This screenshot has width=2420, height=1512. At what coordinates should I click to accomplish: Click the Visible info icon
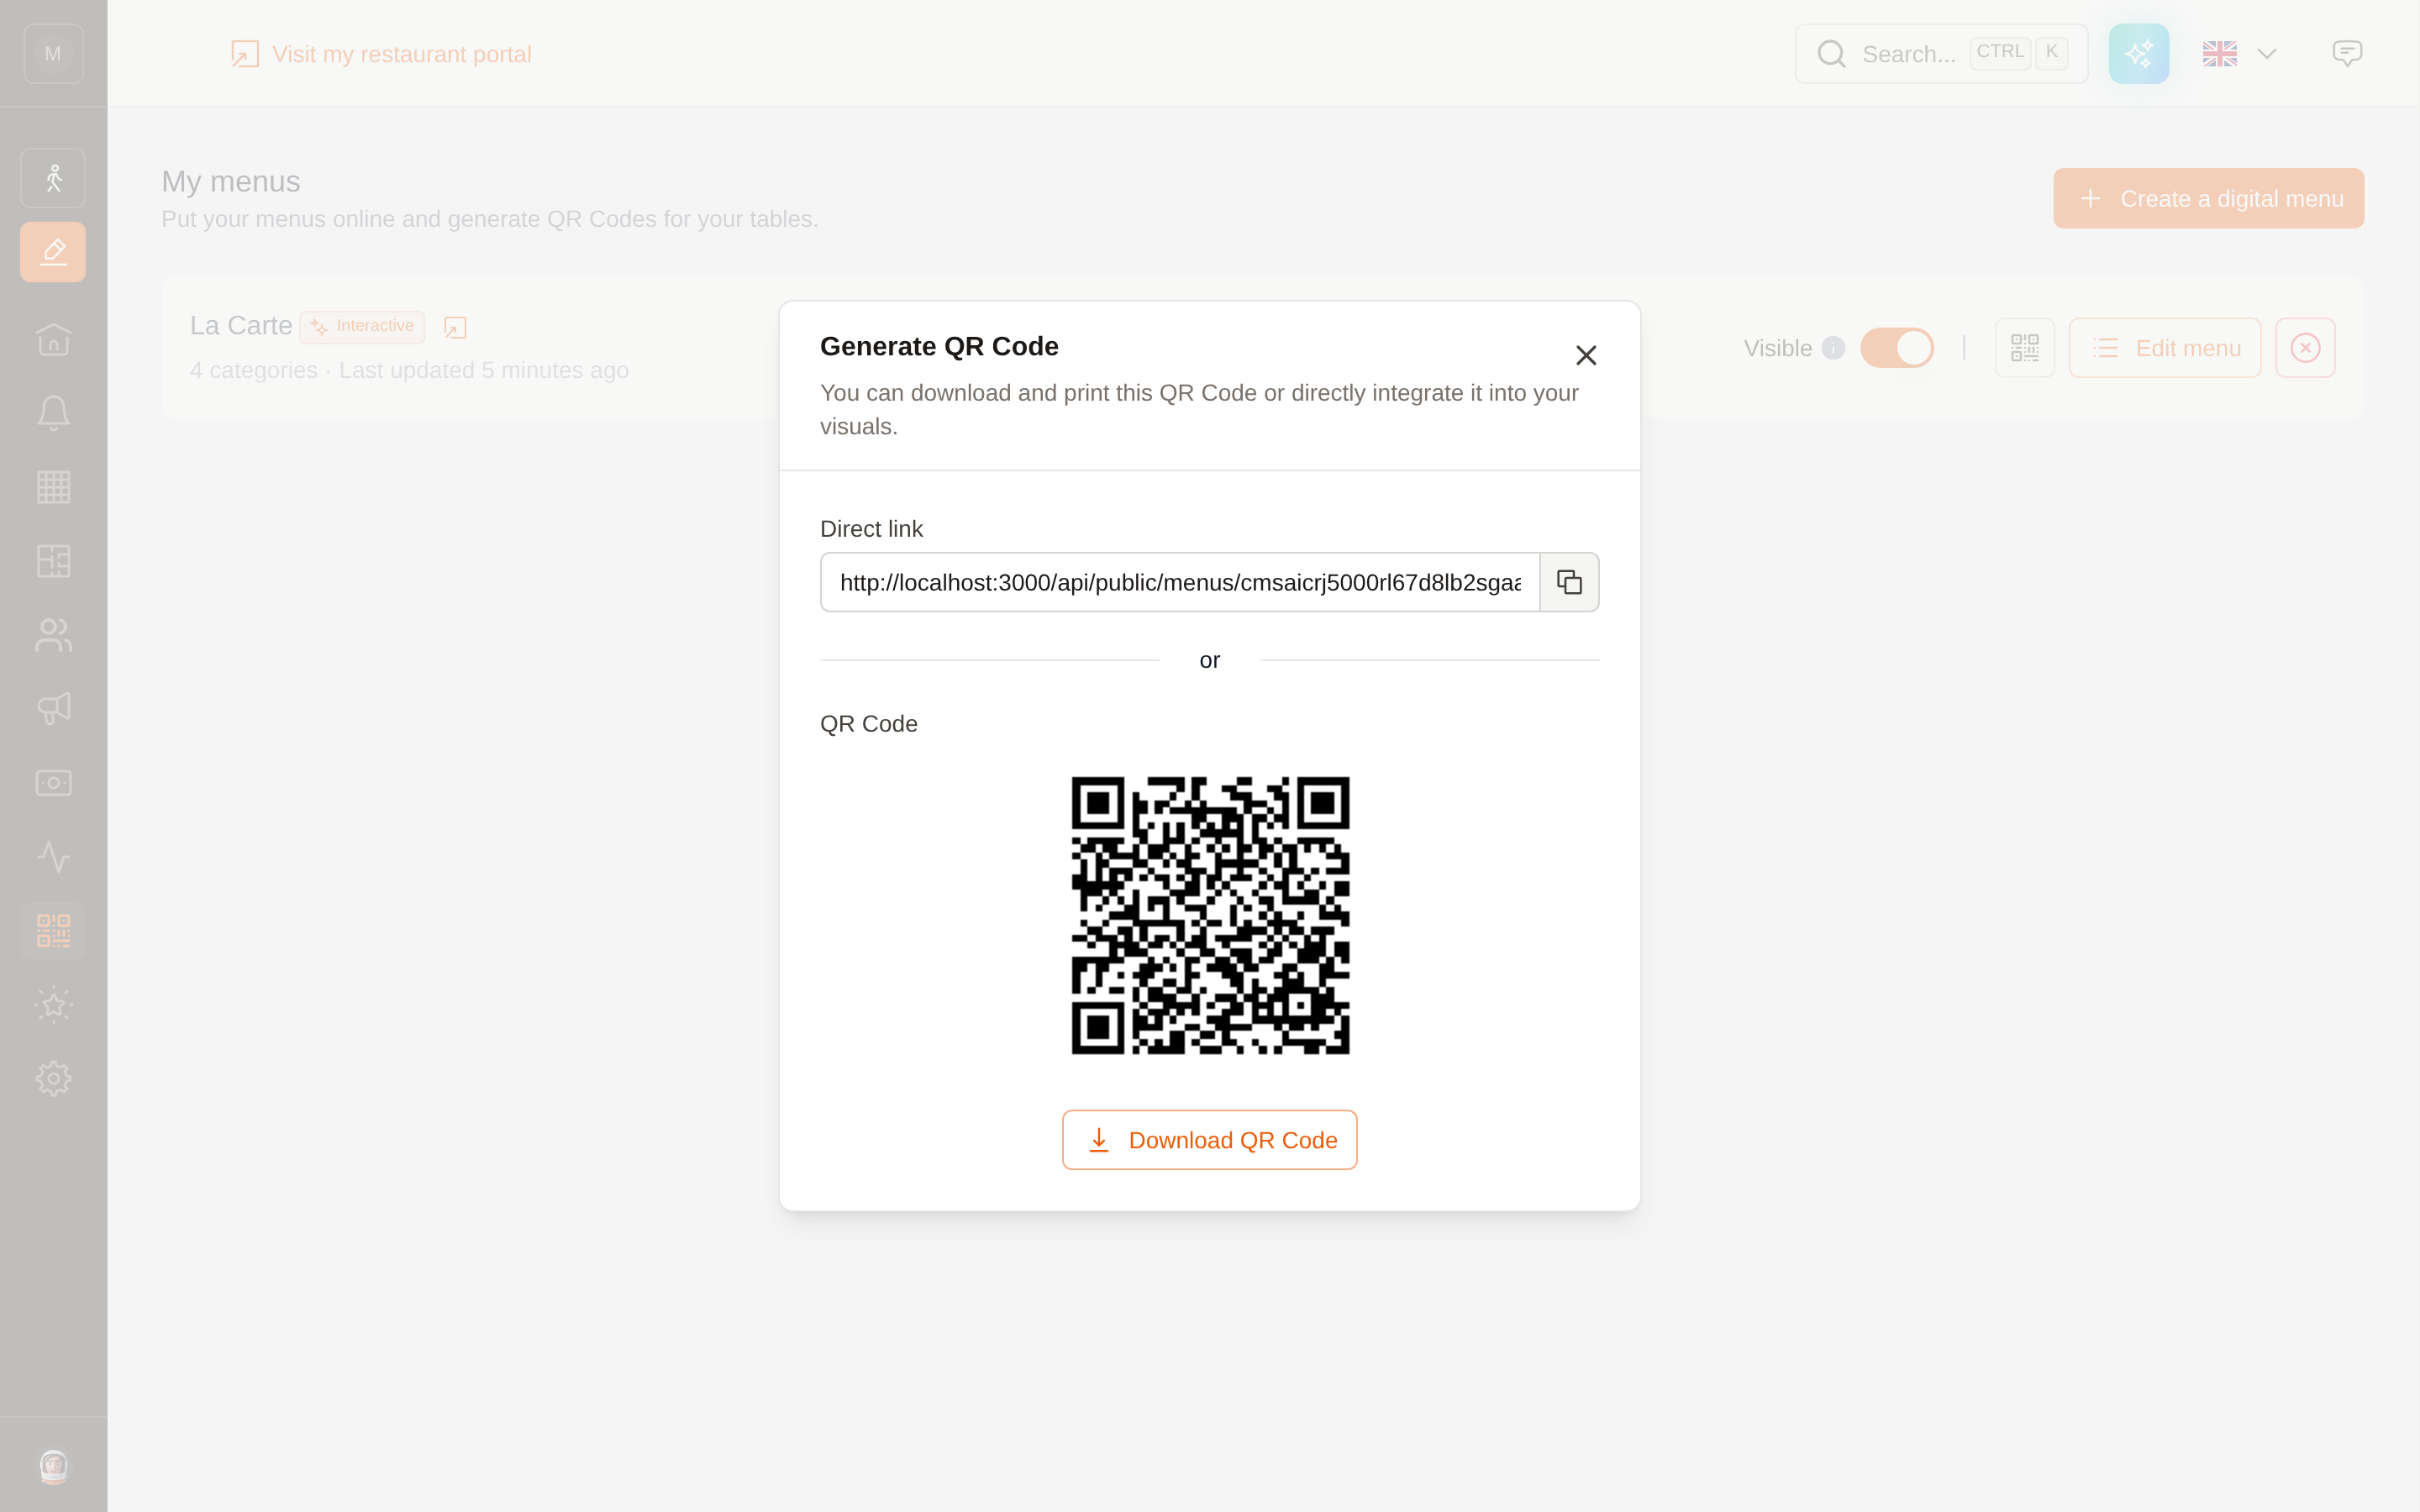pyautogui.click(x=1833, y=348)
